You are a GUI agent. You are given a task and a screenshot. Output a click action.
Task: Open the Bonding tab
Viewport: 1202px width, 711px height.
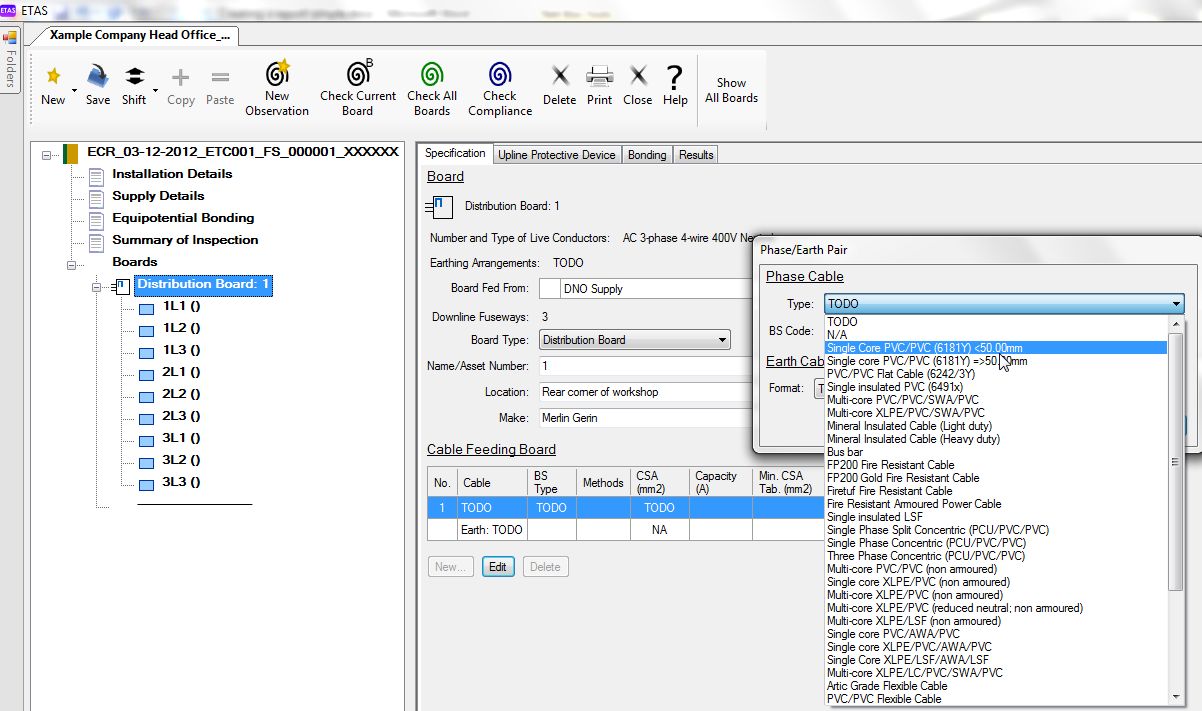(x=647, y=155)
